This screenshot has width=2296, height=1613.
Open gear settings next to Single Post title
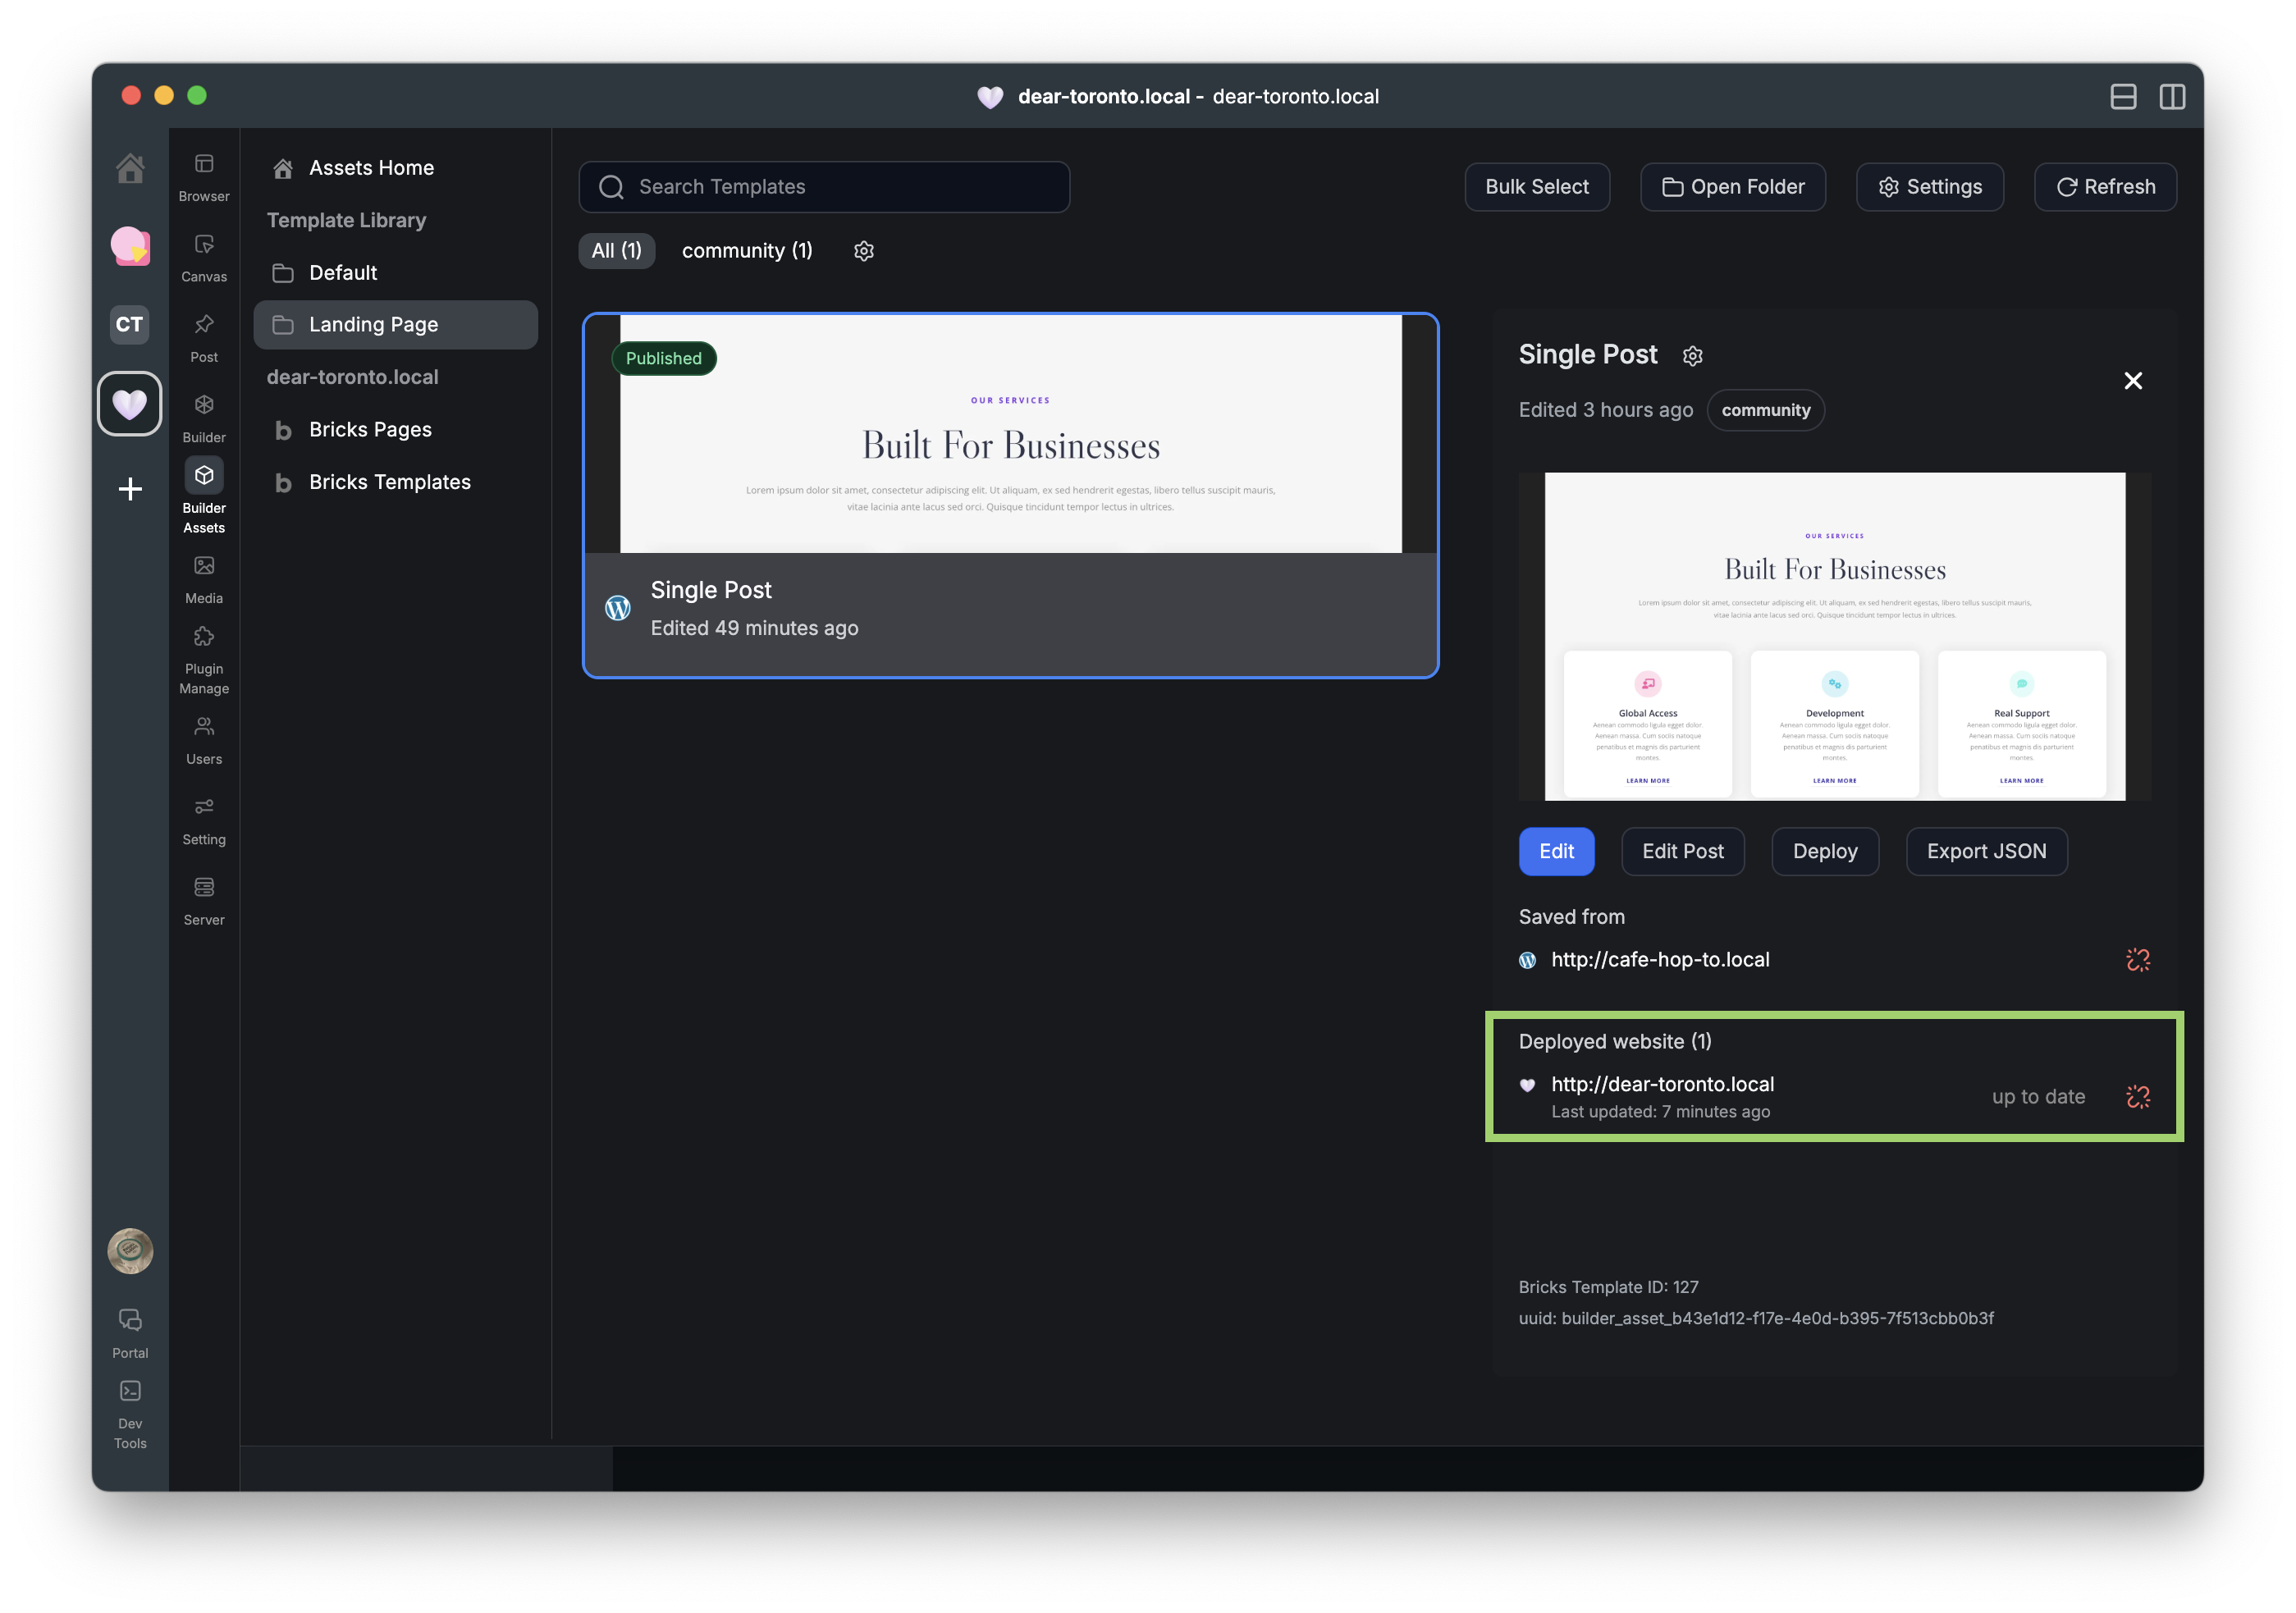click(1692, 356)
